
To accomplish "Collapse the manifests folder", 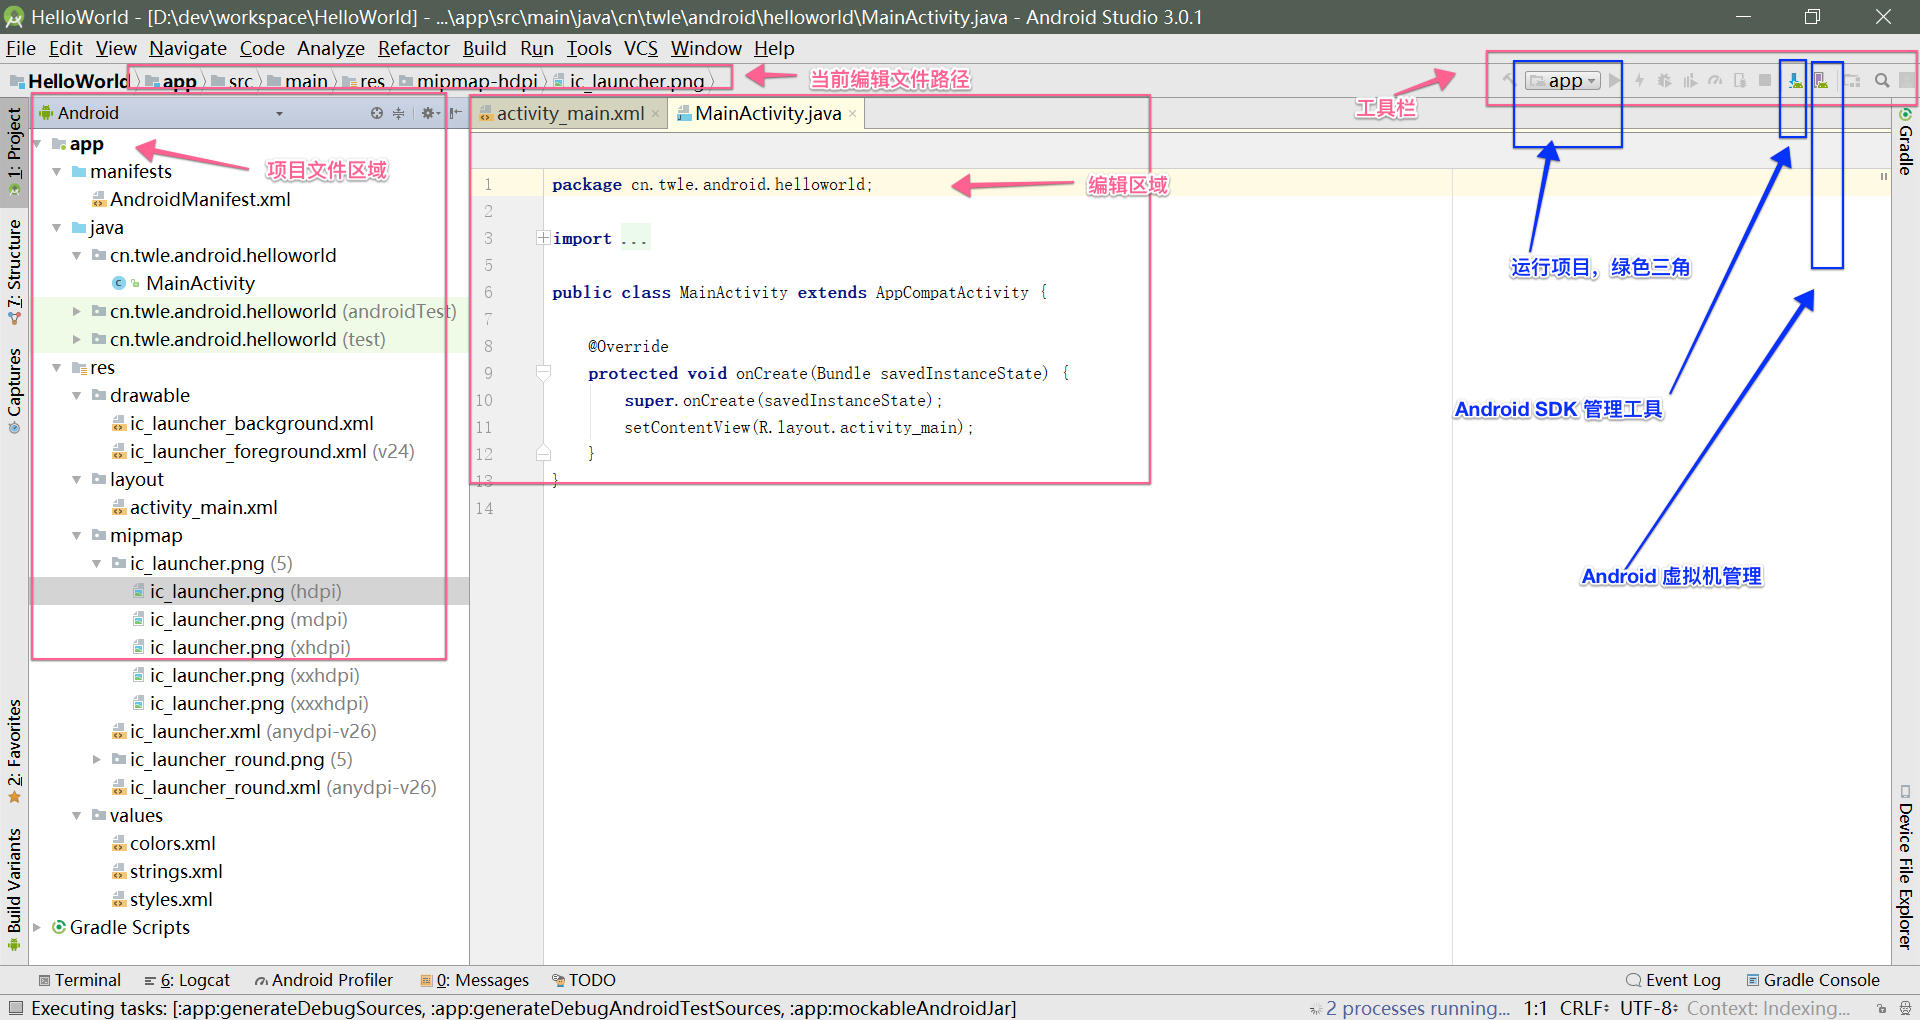I will (x=57, y=172).
